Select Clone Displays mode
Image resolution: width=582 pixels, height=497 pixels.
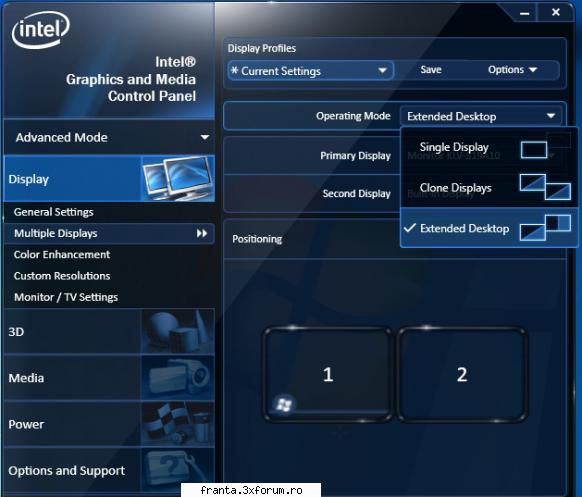click(x=489, y=187)
